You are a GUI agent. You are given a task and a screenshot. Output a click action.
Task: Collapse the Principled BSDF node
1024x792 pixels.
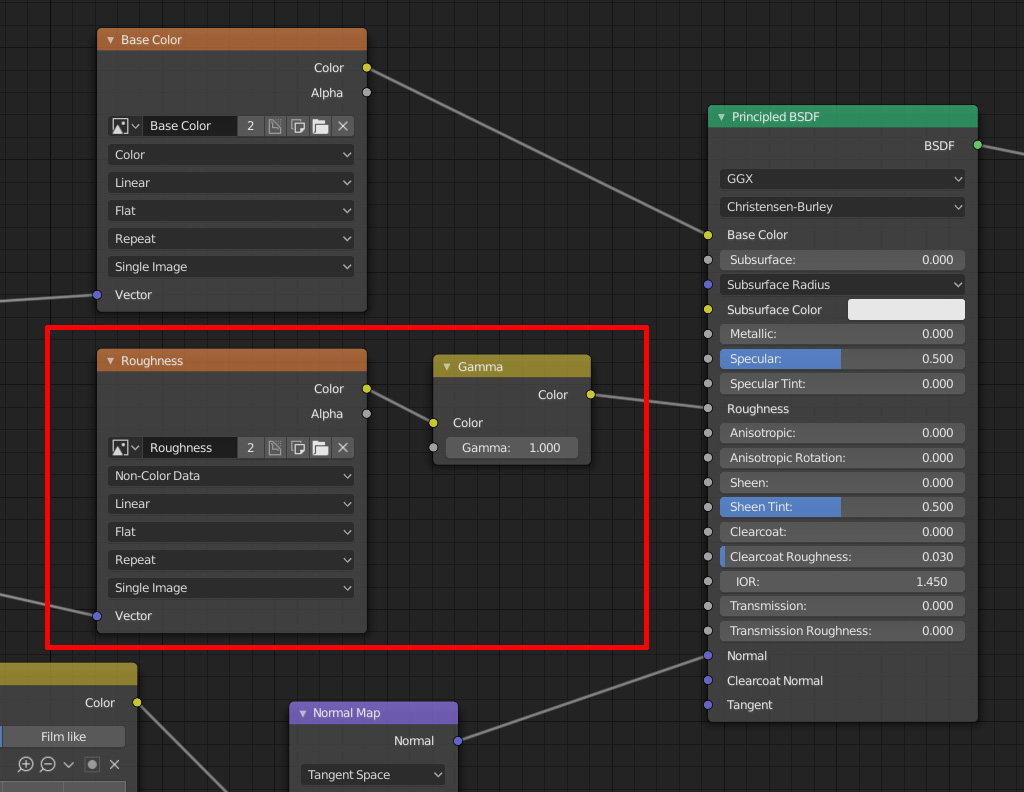point(721,117)
